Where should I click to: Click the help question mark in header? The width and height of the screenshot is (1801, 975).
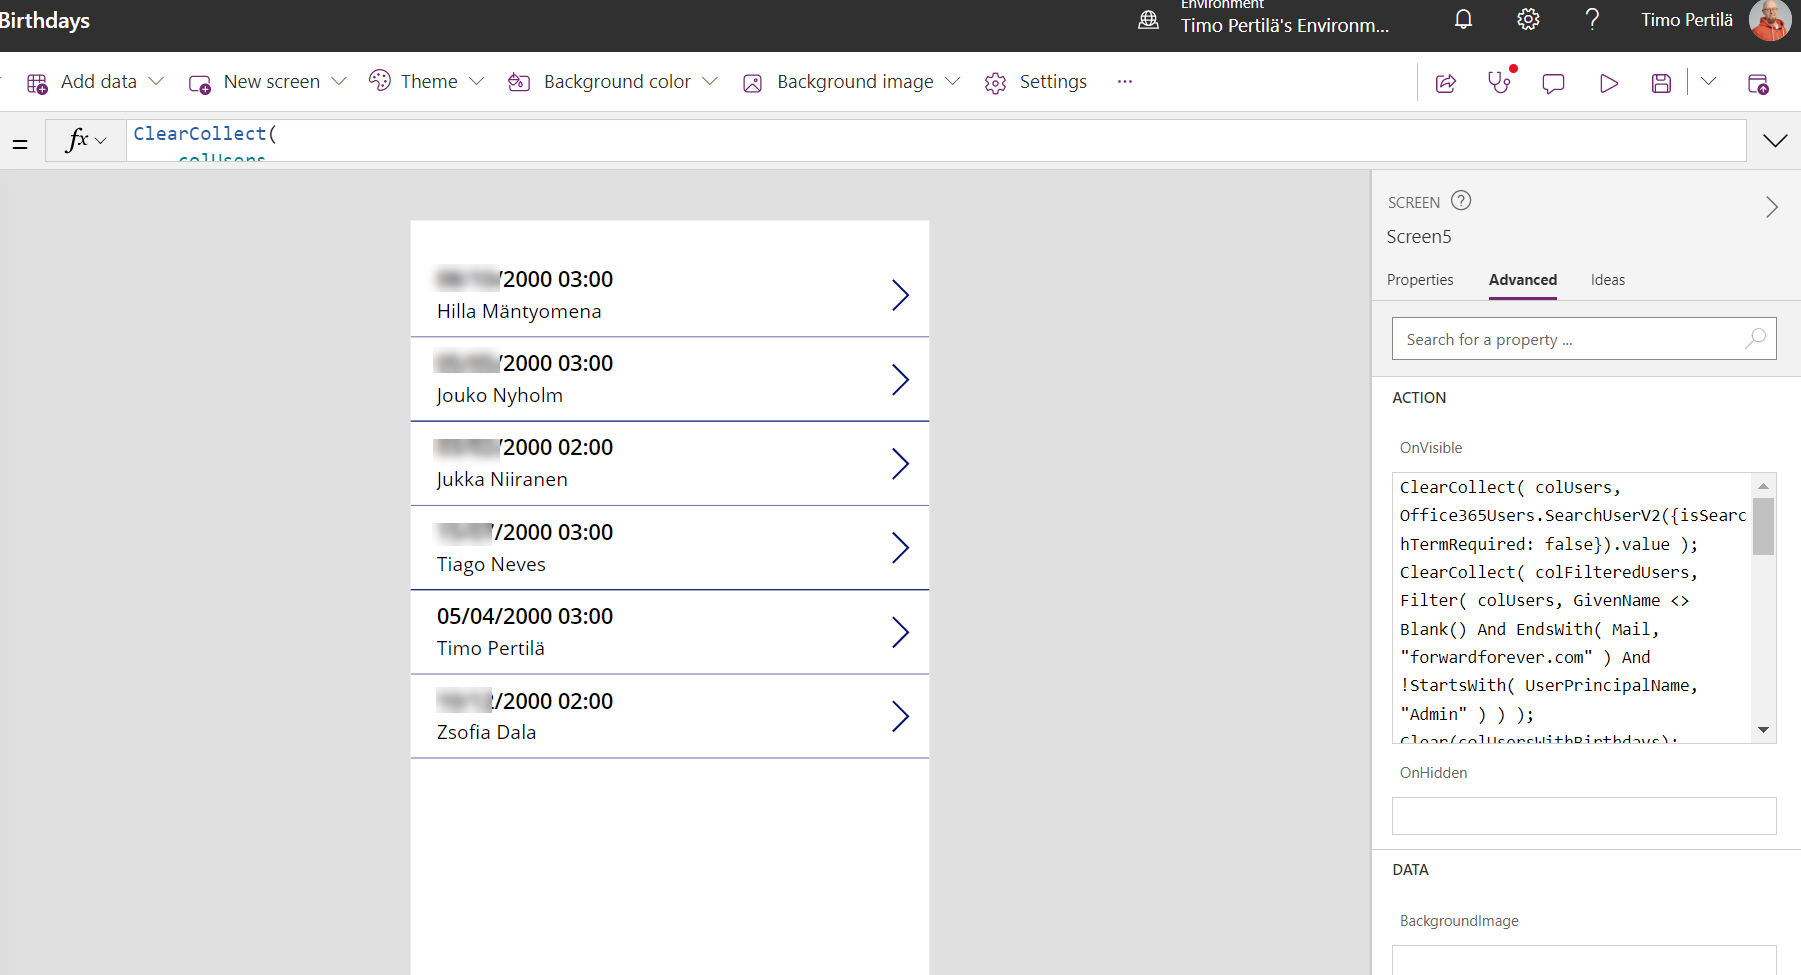point(1592,20)
